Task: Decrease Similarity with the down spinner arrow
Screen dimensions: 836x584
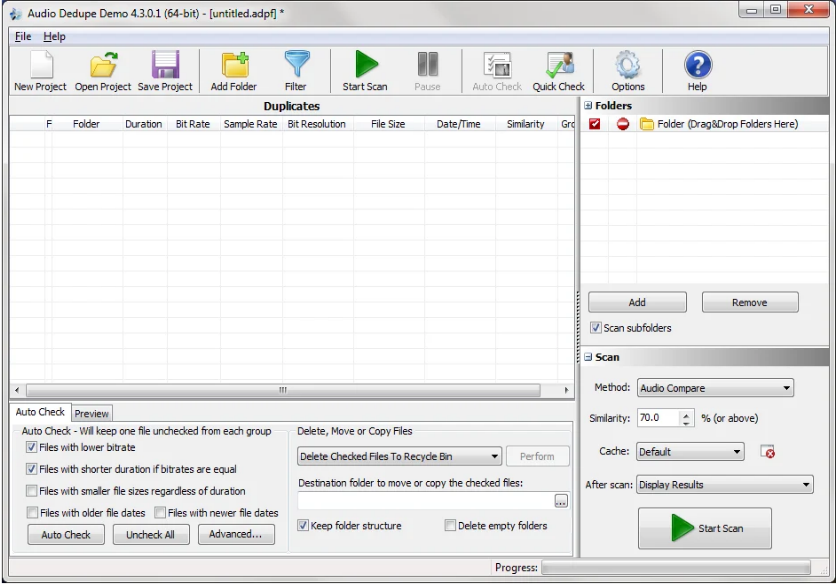Action: [x=687, y=422]
